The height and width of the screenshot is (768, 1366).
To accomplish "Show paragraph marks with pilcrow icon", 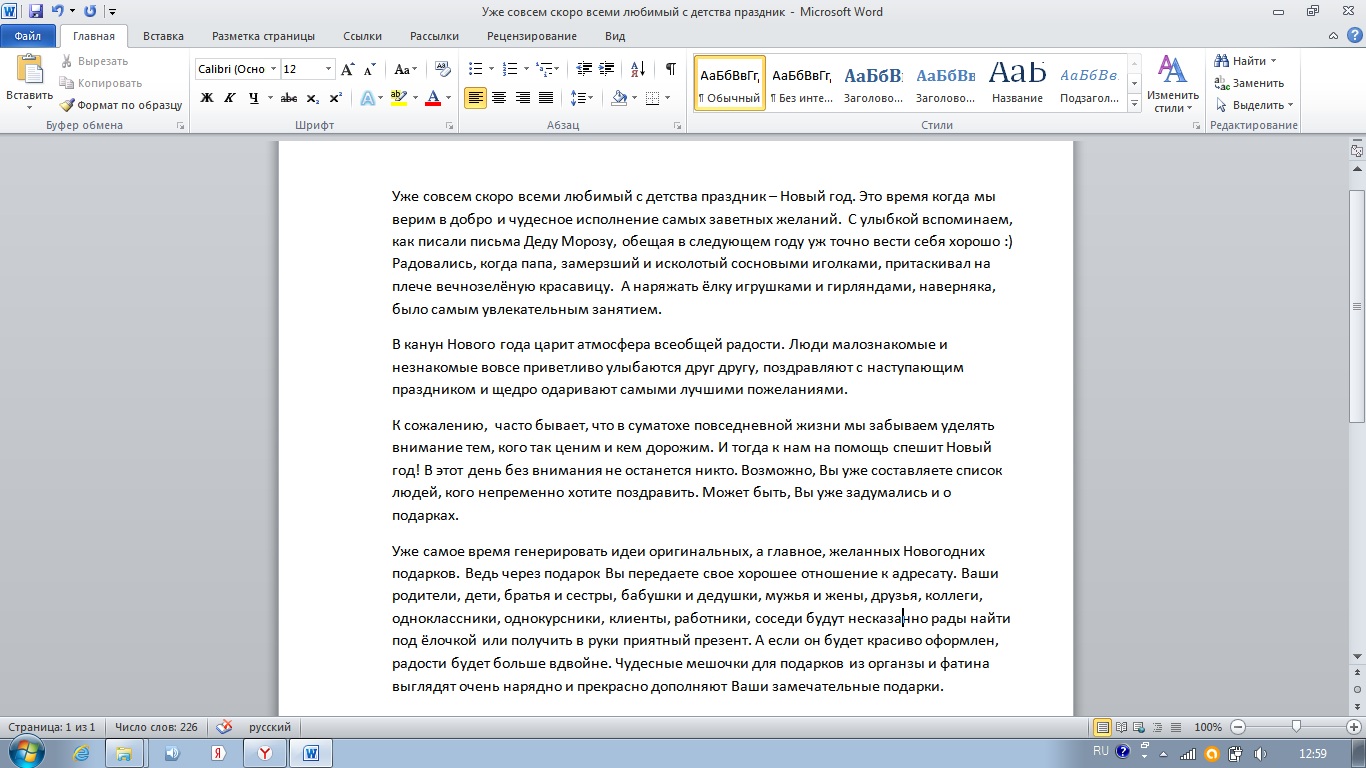I will coord(670,69).
